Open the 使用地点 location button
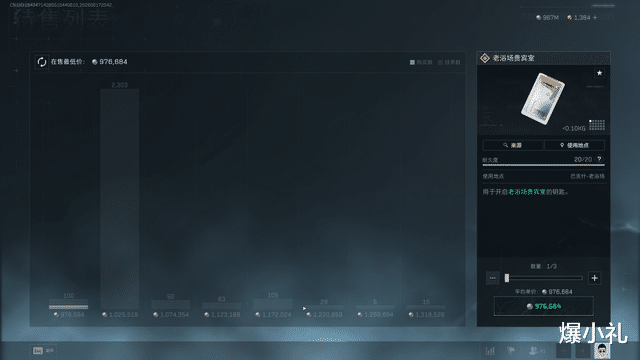Image resolution: width=640 pixels, height=360 pixels. click(575, 145)
